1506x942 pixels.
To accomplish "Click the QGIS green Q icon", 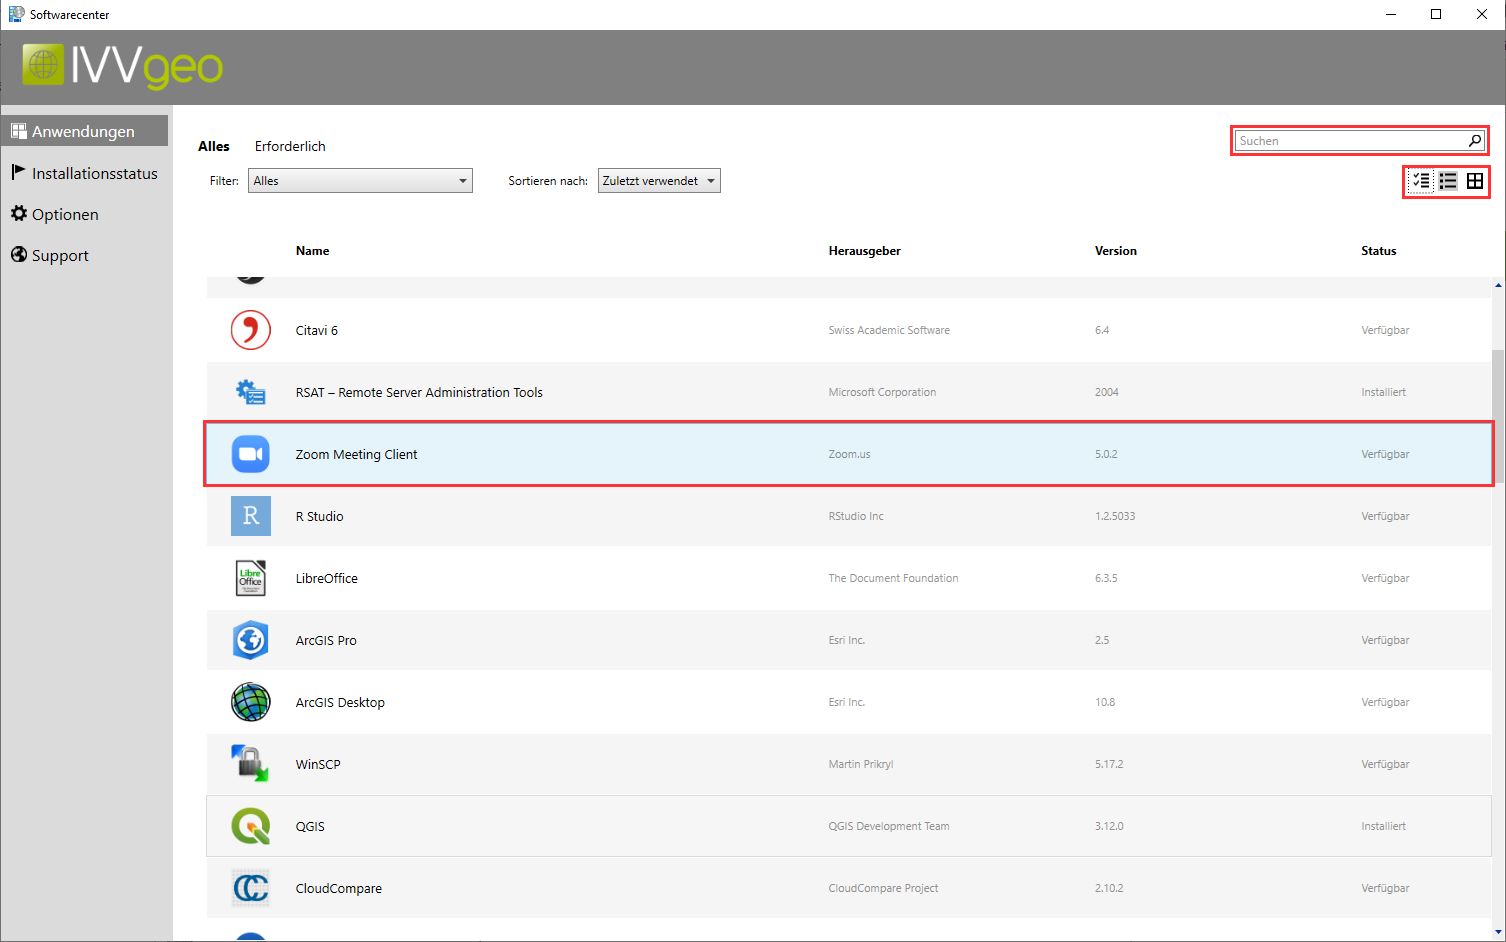I will (x=251, y=826).
